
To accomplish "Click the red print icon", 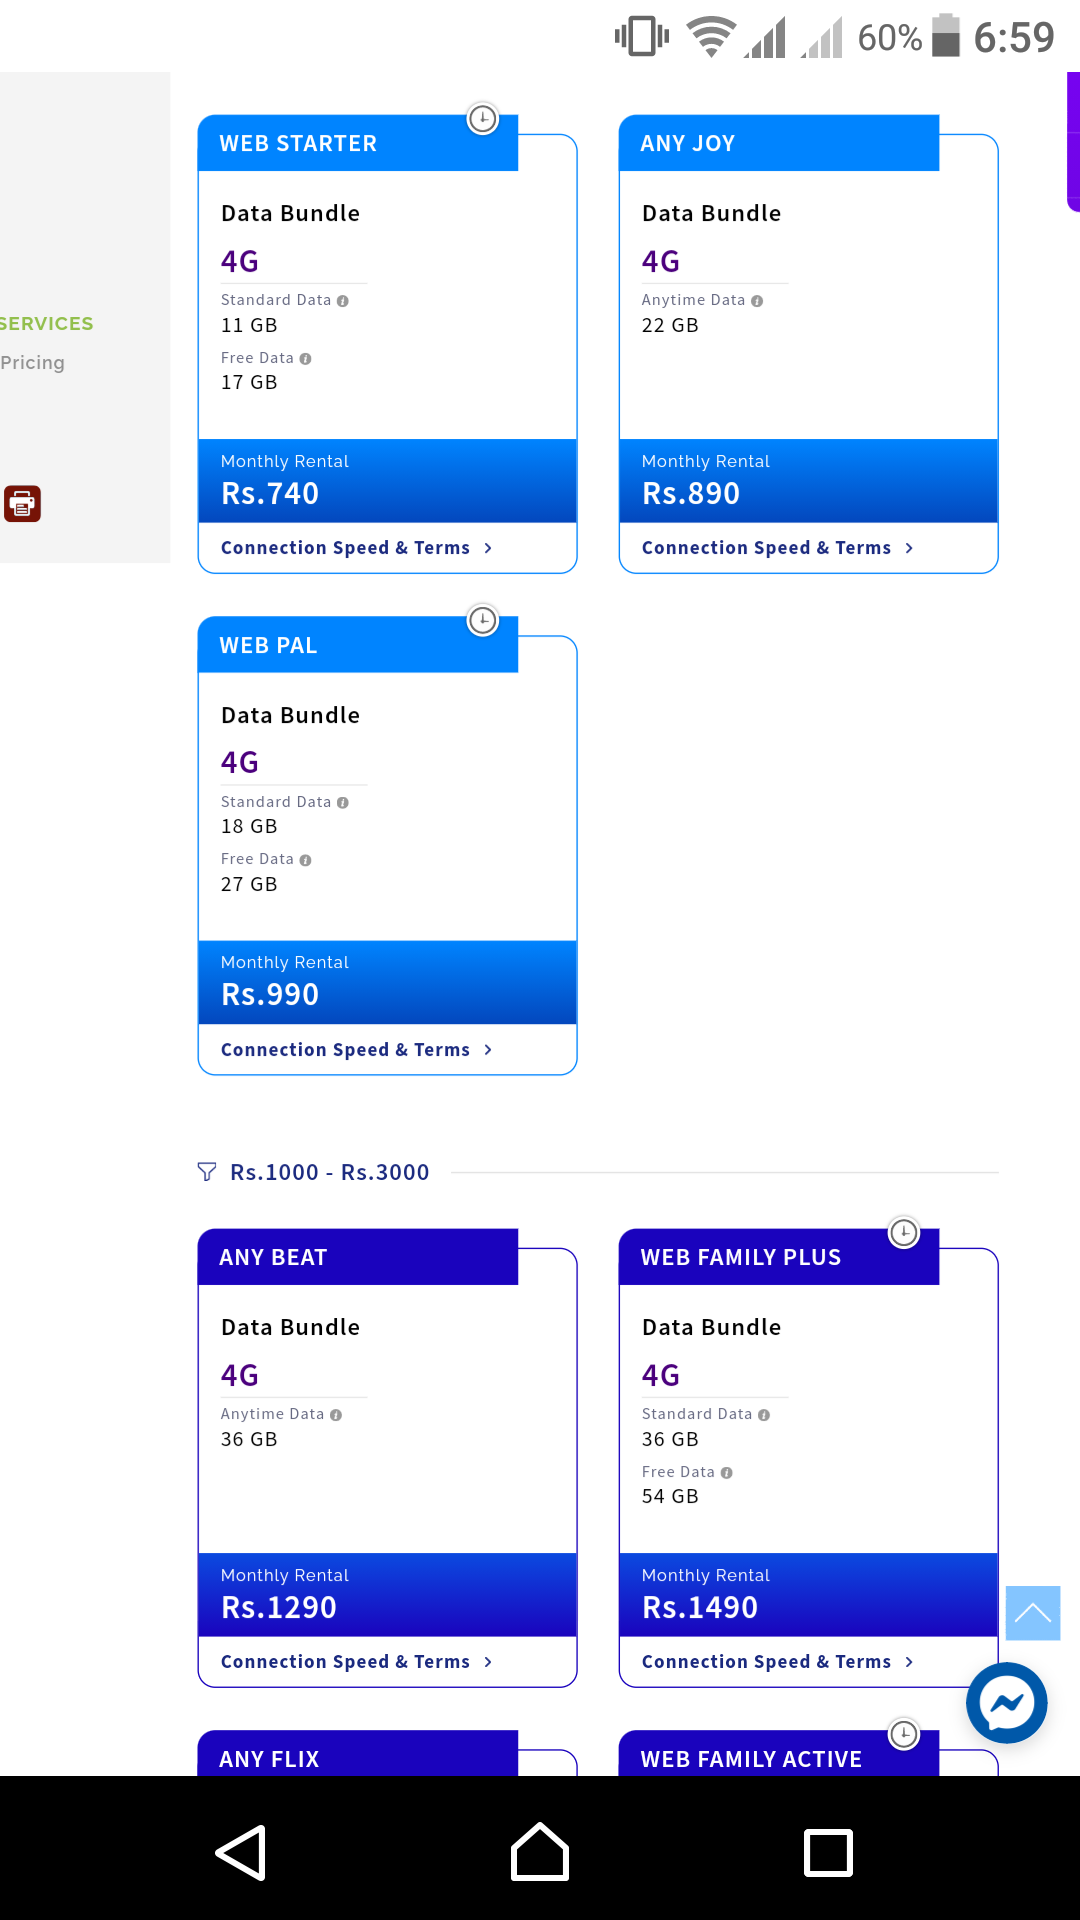I will tap(22, 504).
